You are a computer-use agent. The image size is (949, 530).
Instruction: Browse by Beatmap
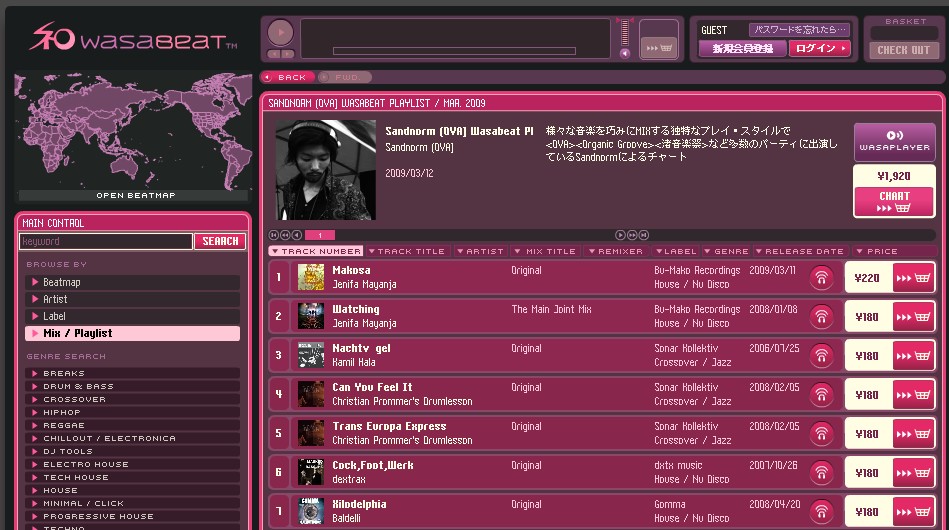(x=133, y=283)
